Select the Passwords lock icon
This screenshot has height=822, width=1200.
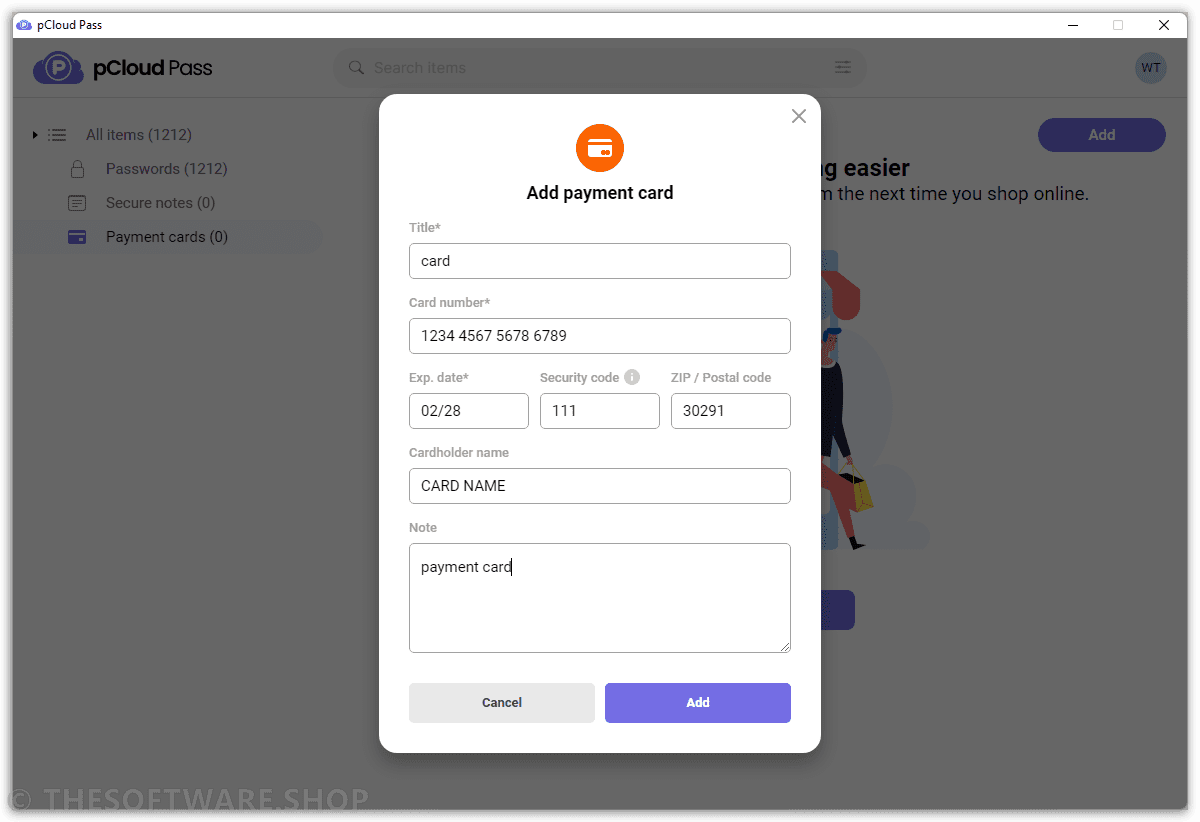77,169
